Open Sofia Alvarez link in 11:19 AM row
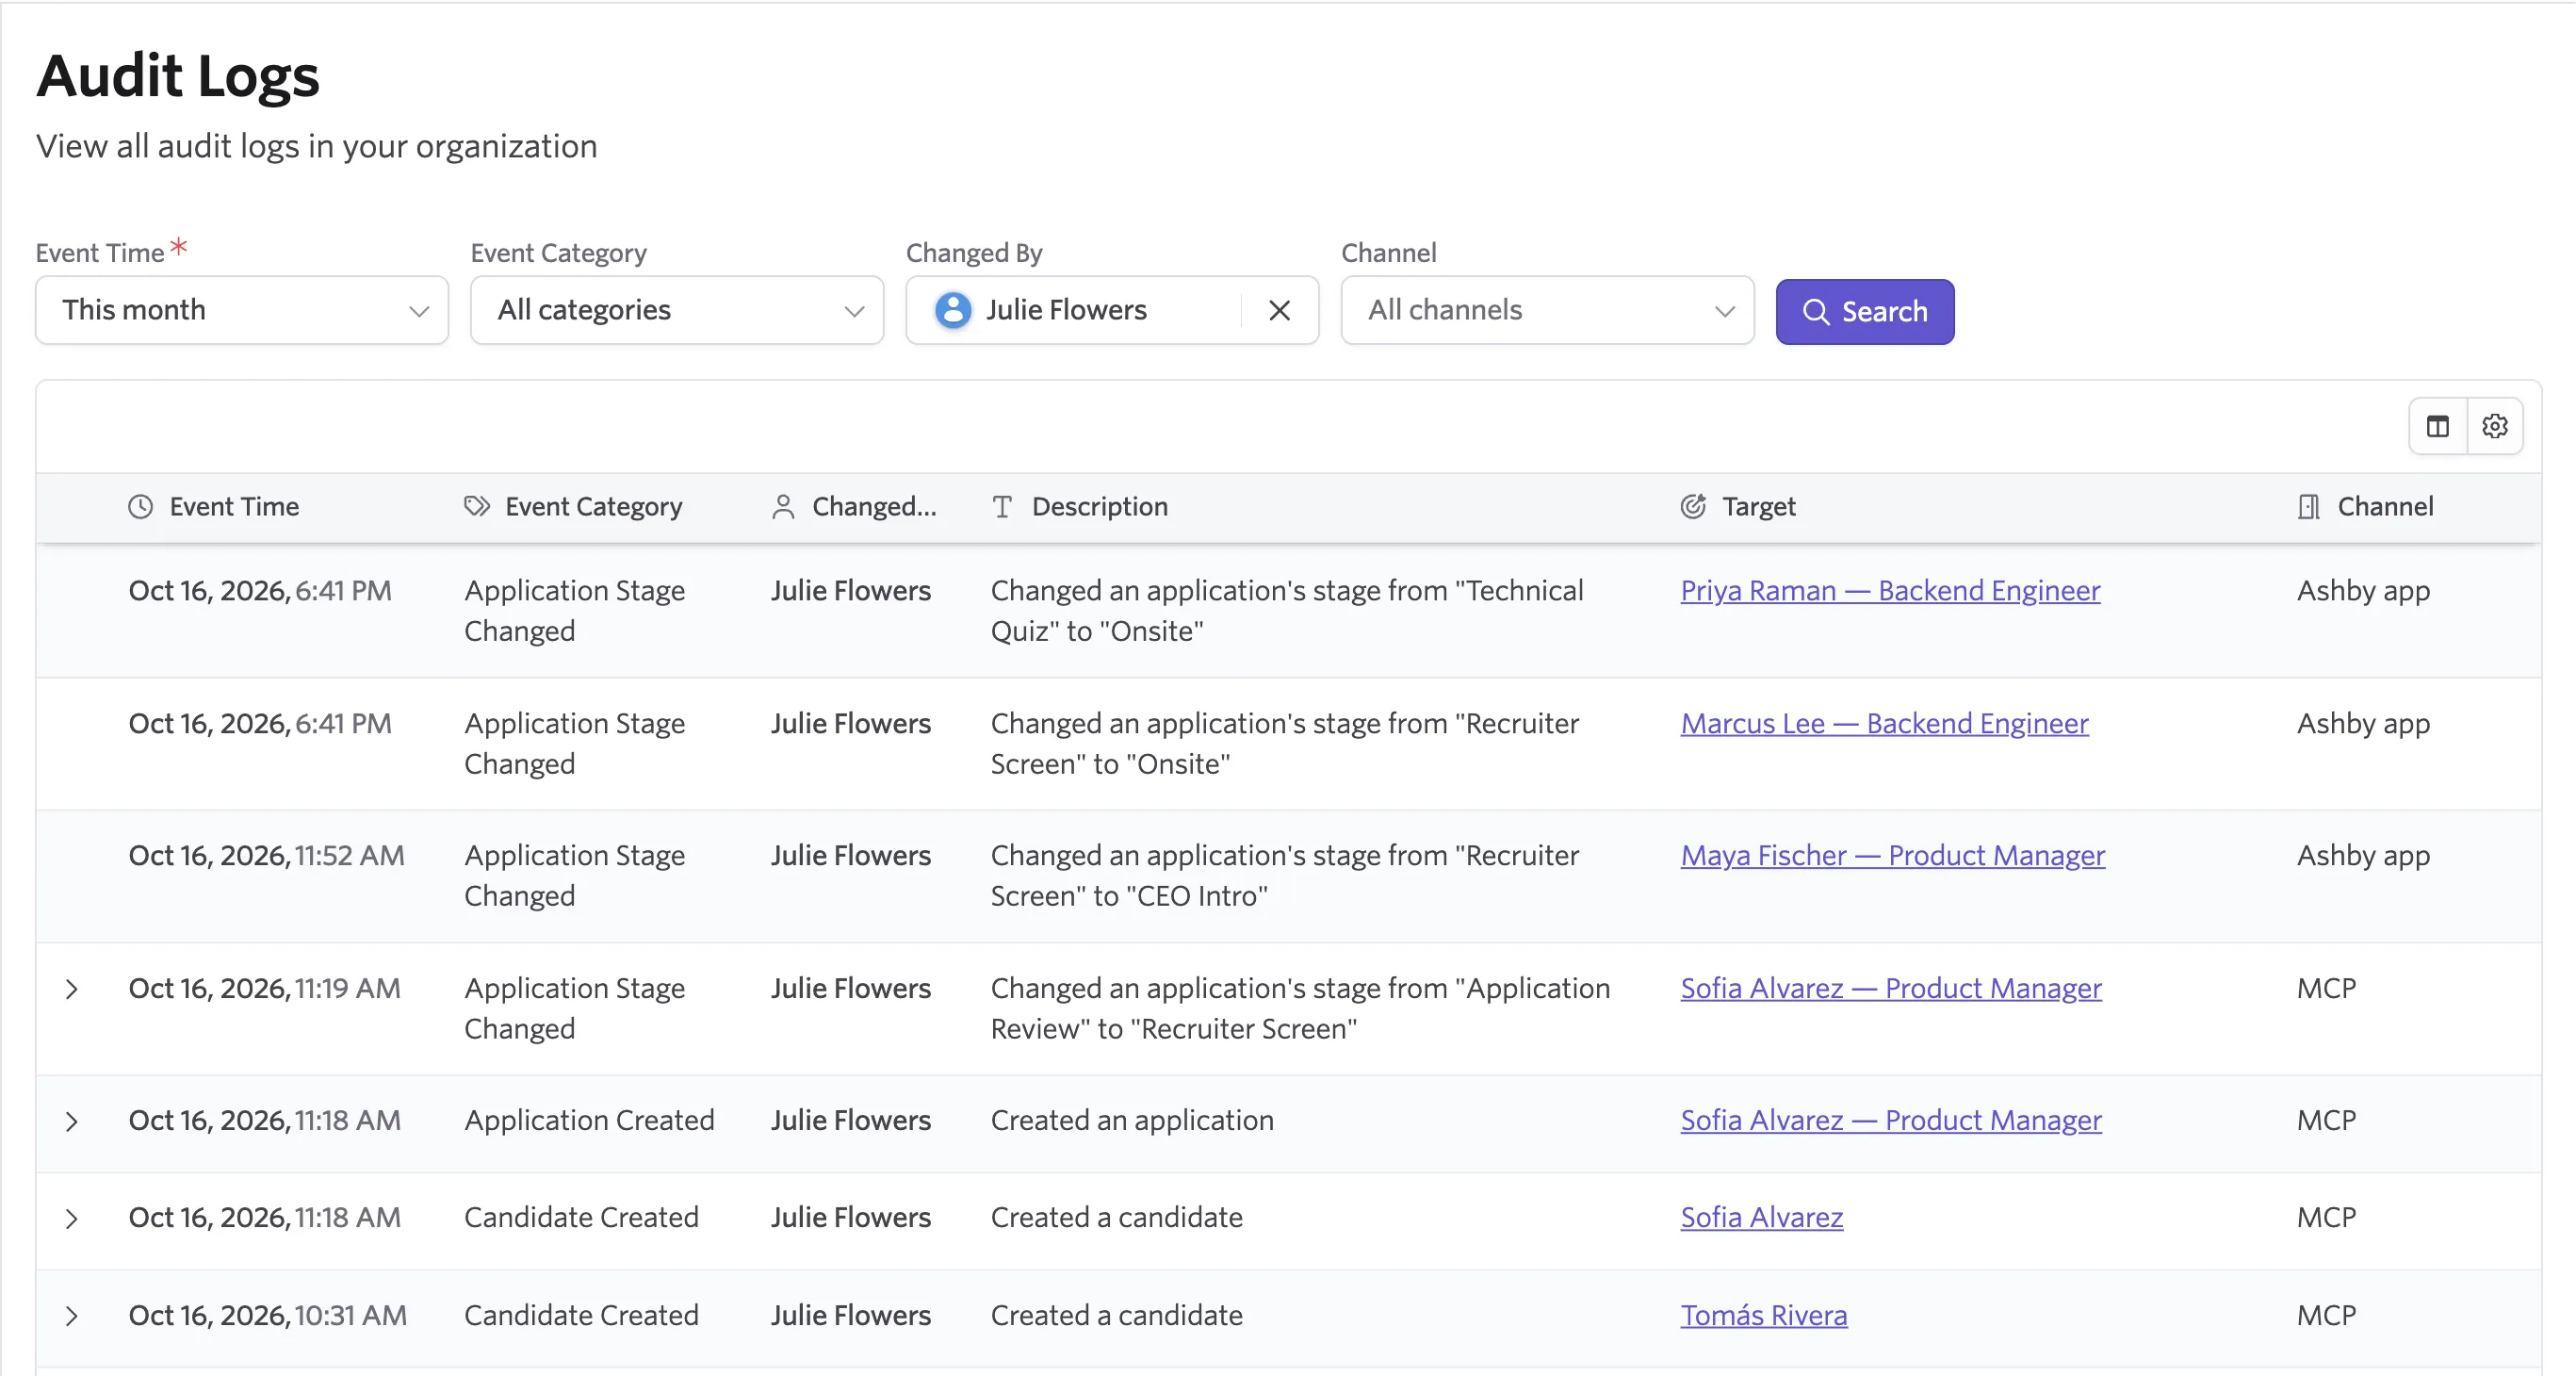 coord(1890,989)
